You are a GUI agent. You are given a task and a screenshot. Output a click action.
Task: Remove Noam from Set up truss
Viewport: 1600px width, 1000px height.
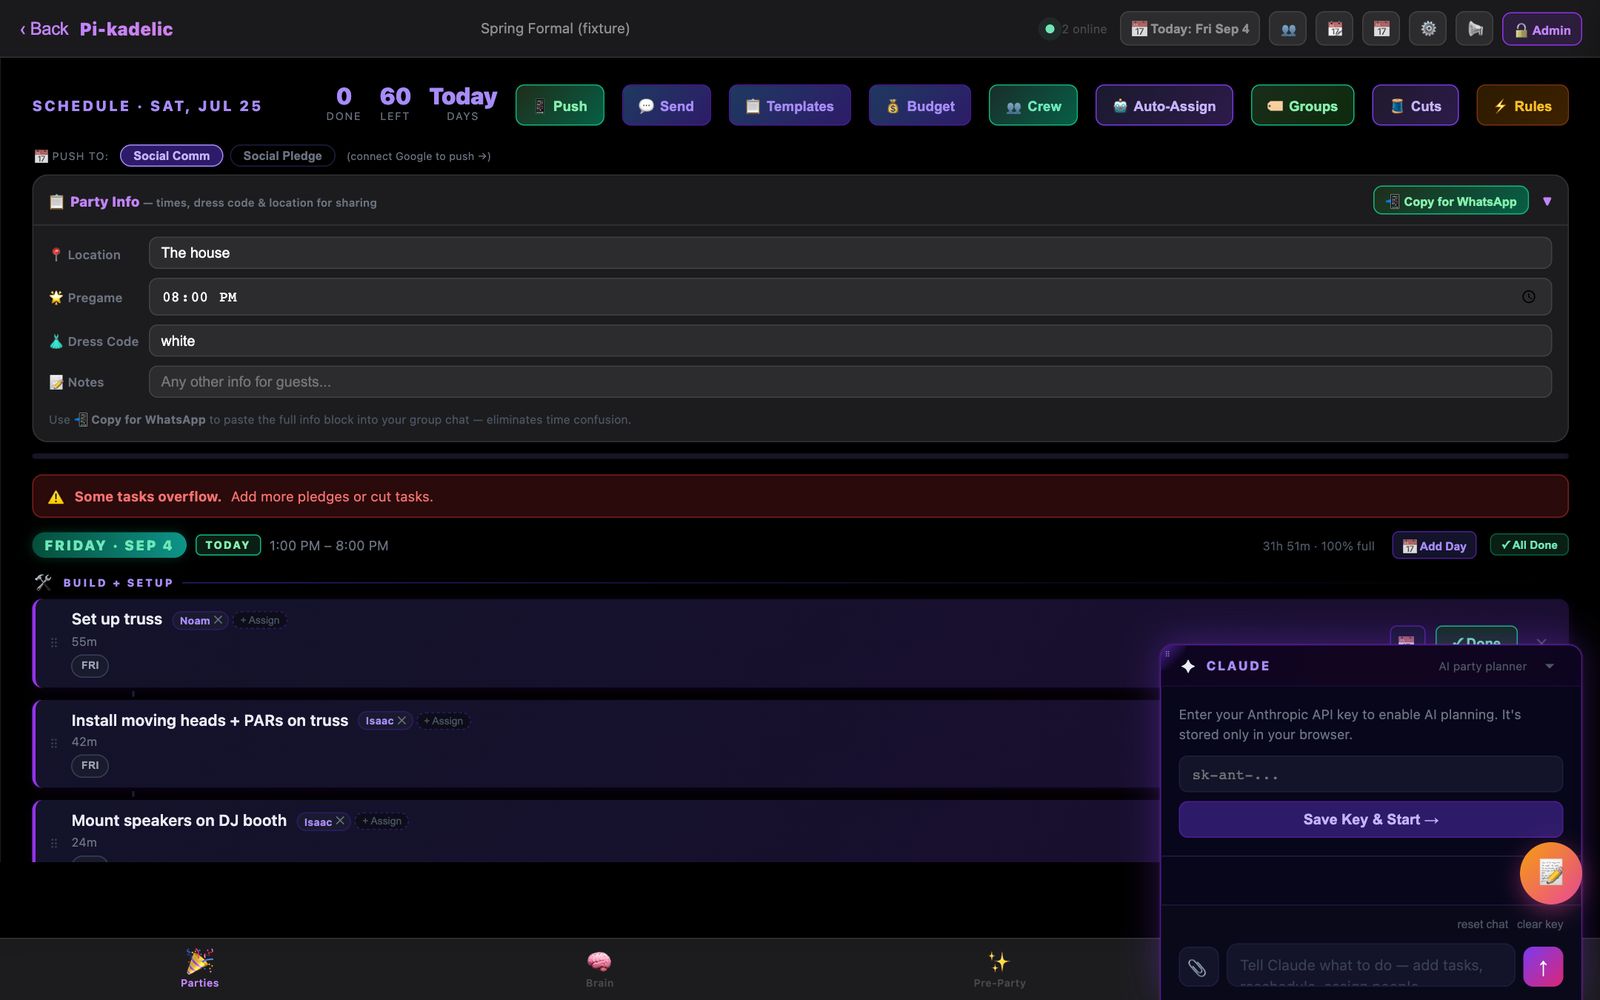218,620
